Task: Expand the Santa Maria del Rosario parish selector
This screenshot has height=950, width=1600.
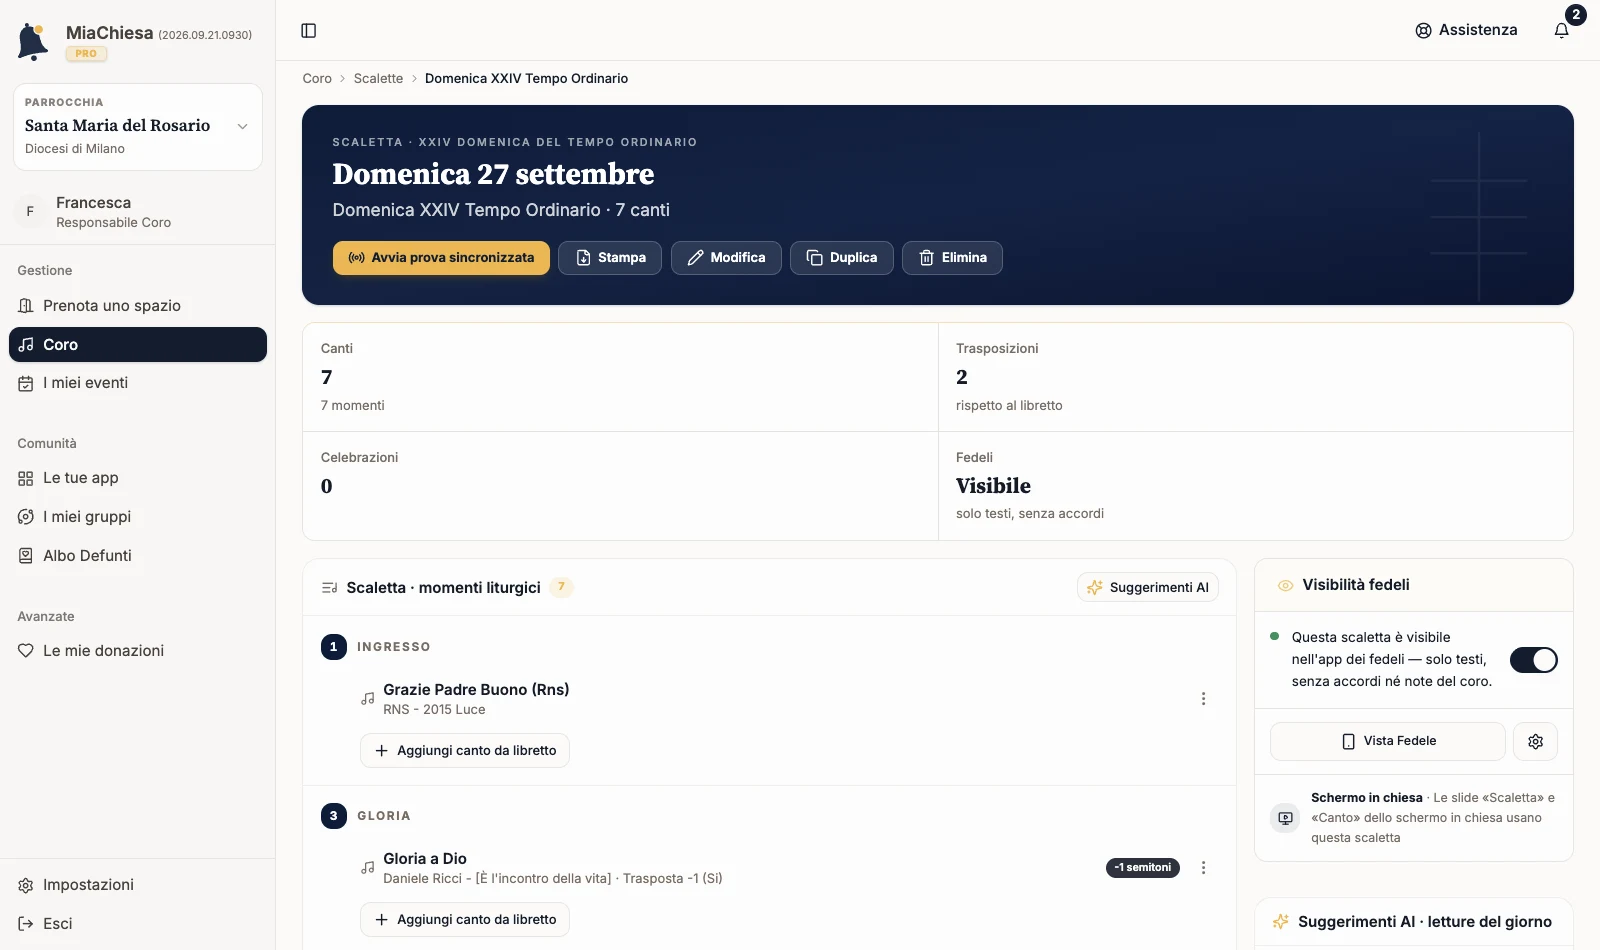Action: 138,127
